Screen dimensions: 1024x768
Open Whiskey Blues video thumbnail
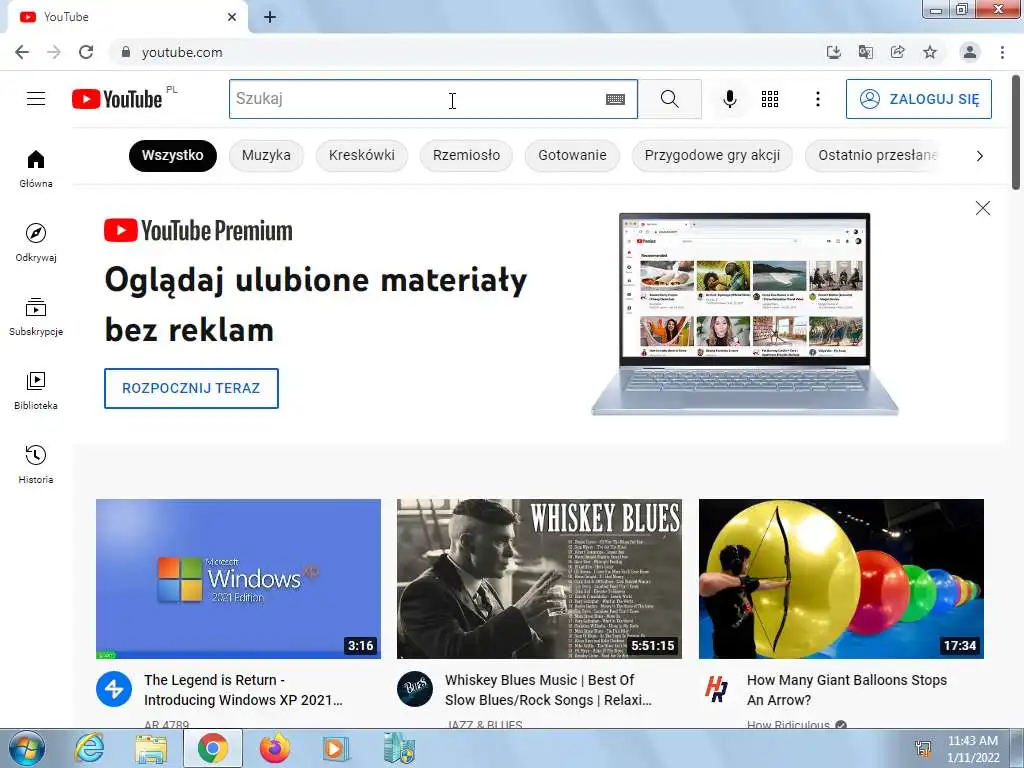539,579
